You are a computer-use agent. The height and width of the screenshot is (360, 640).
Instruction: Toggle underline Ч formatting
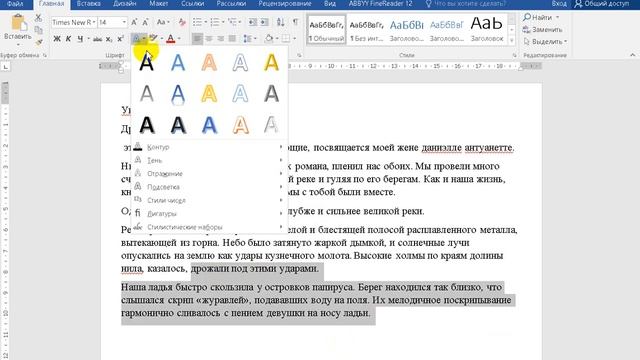pyautogui.click(x=80, y=39)
